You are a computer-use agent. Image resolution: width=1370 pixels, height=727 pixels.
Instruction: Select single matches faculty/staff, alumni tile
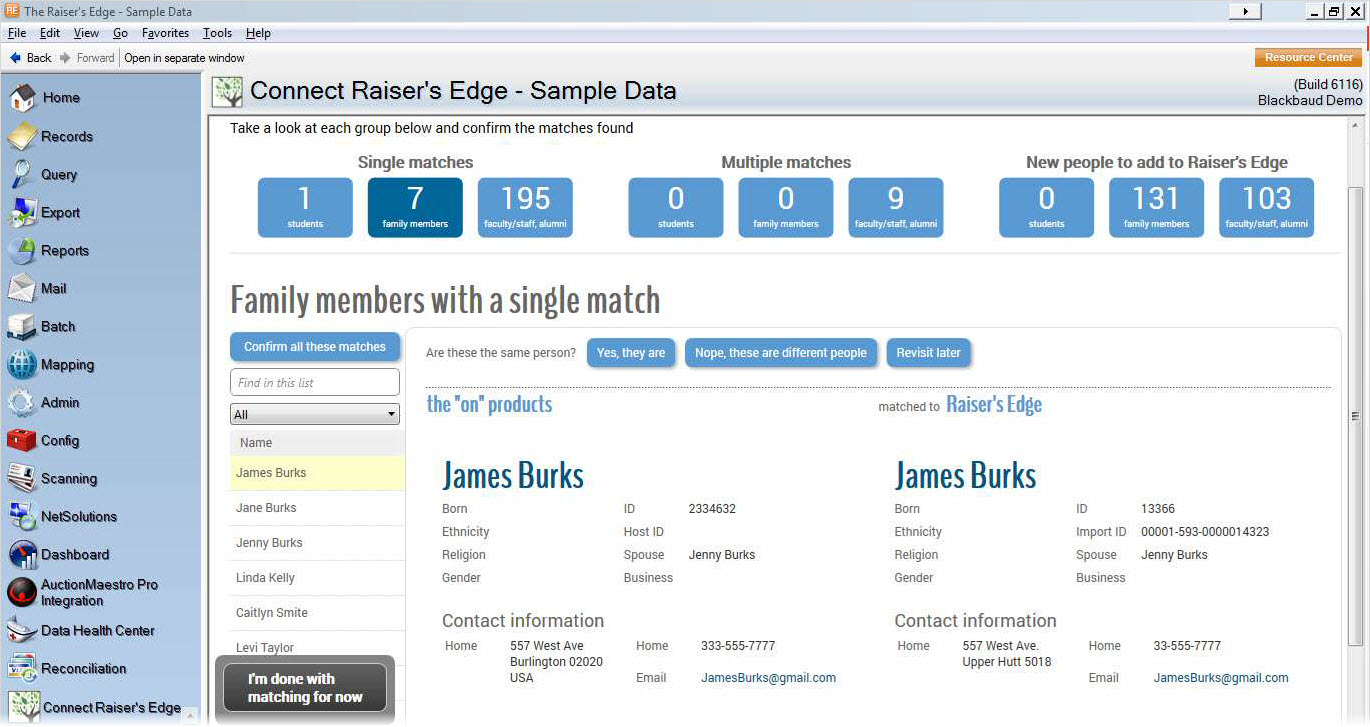tap(525, 208)
